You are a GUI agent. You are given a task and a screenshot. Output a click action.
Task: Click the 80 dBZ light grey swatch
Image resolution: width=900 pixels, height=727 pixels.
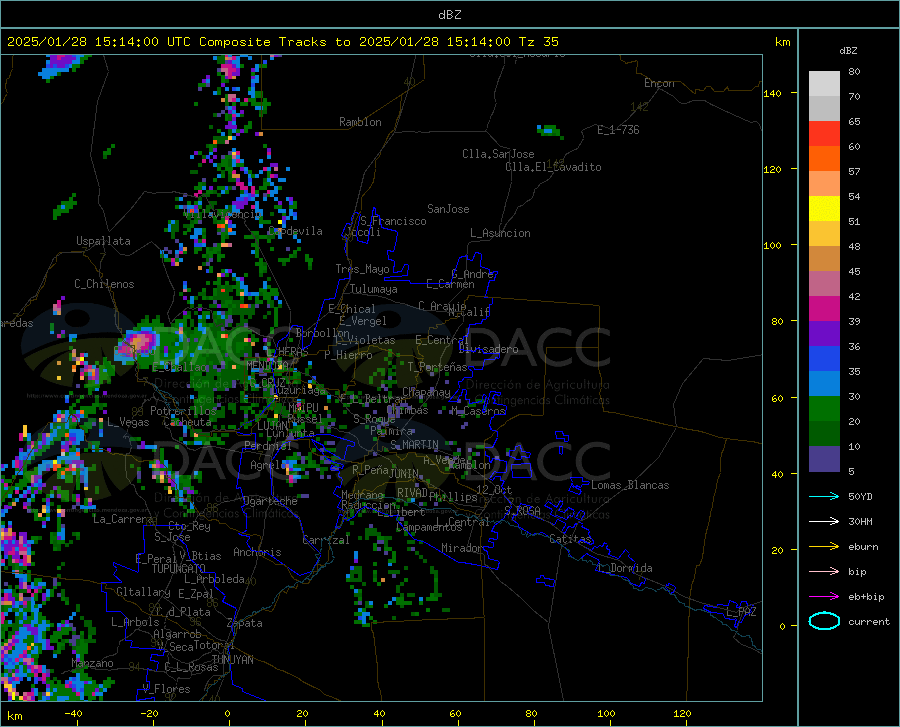[824, 83]
